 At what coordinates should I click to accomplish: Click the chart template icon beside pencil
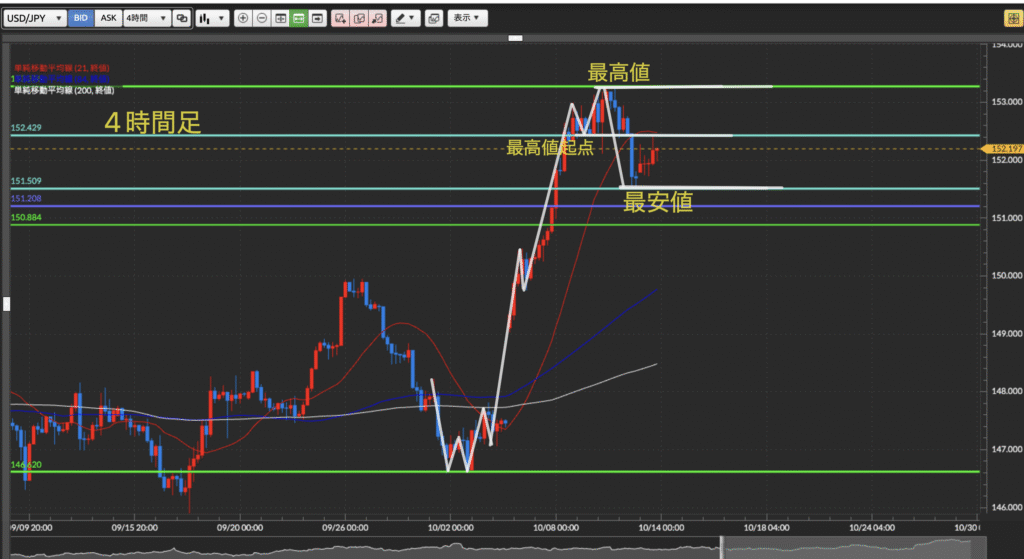click(433, 18)
